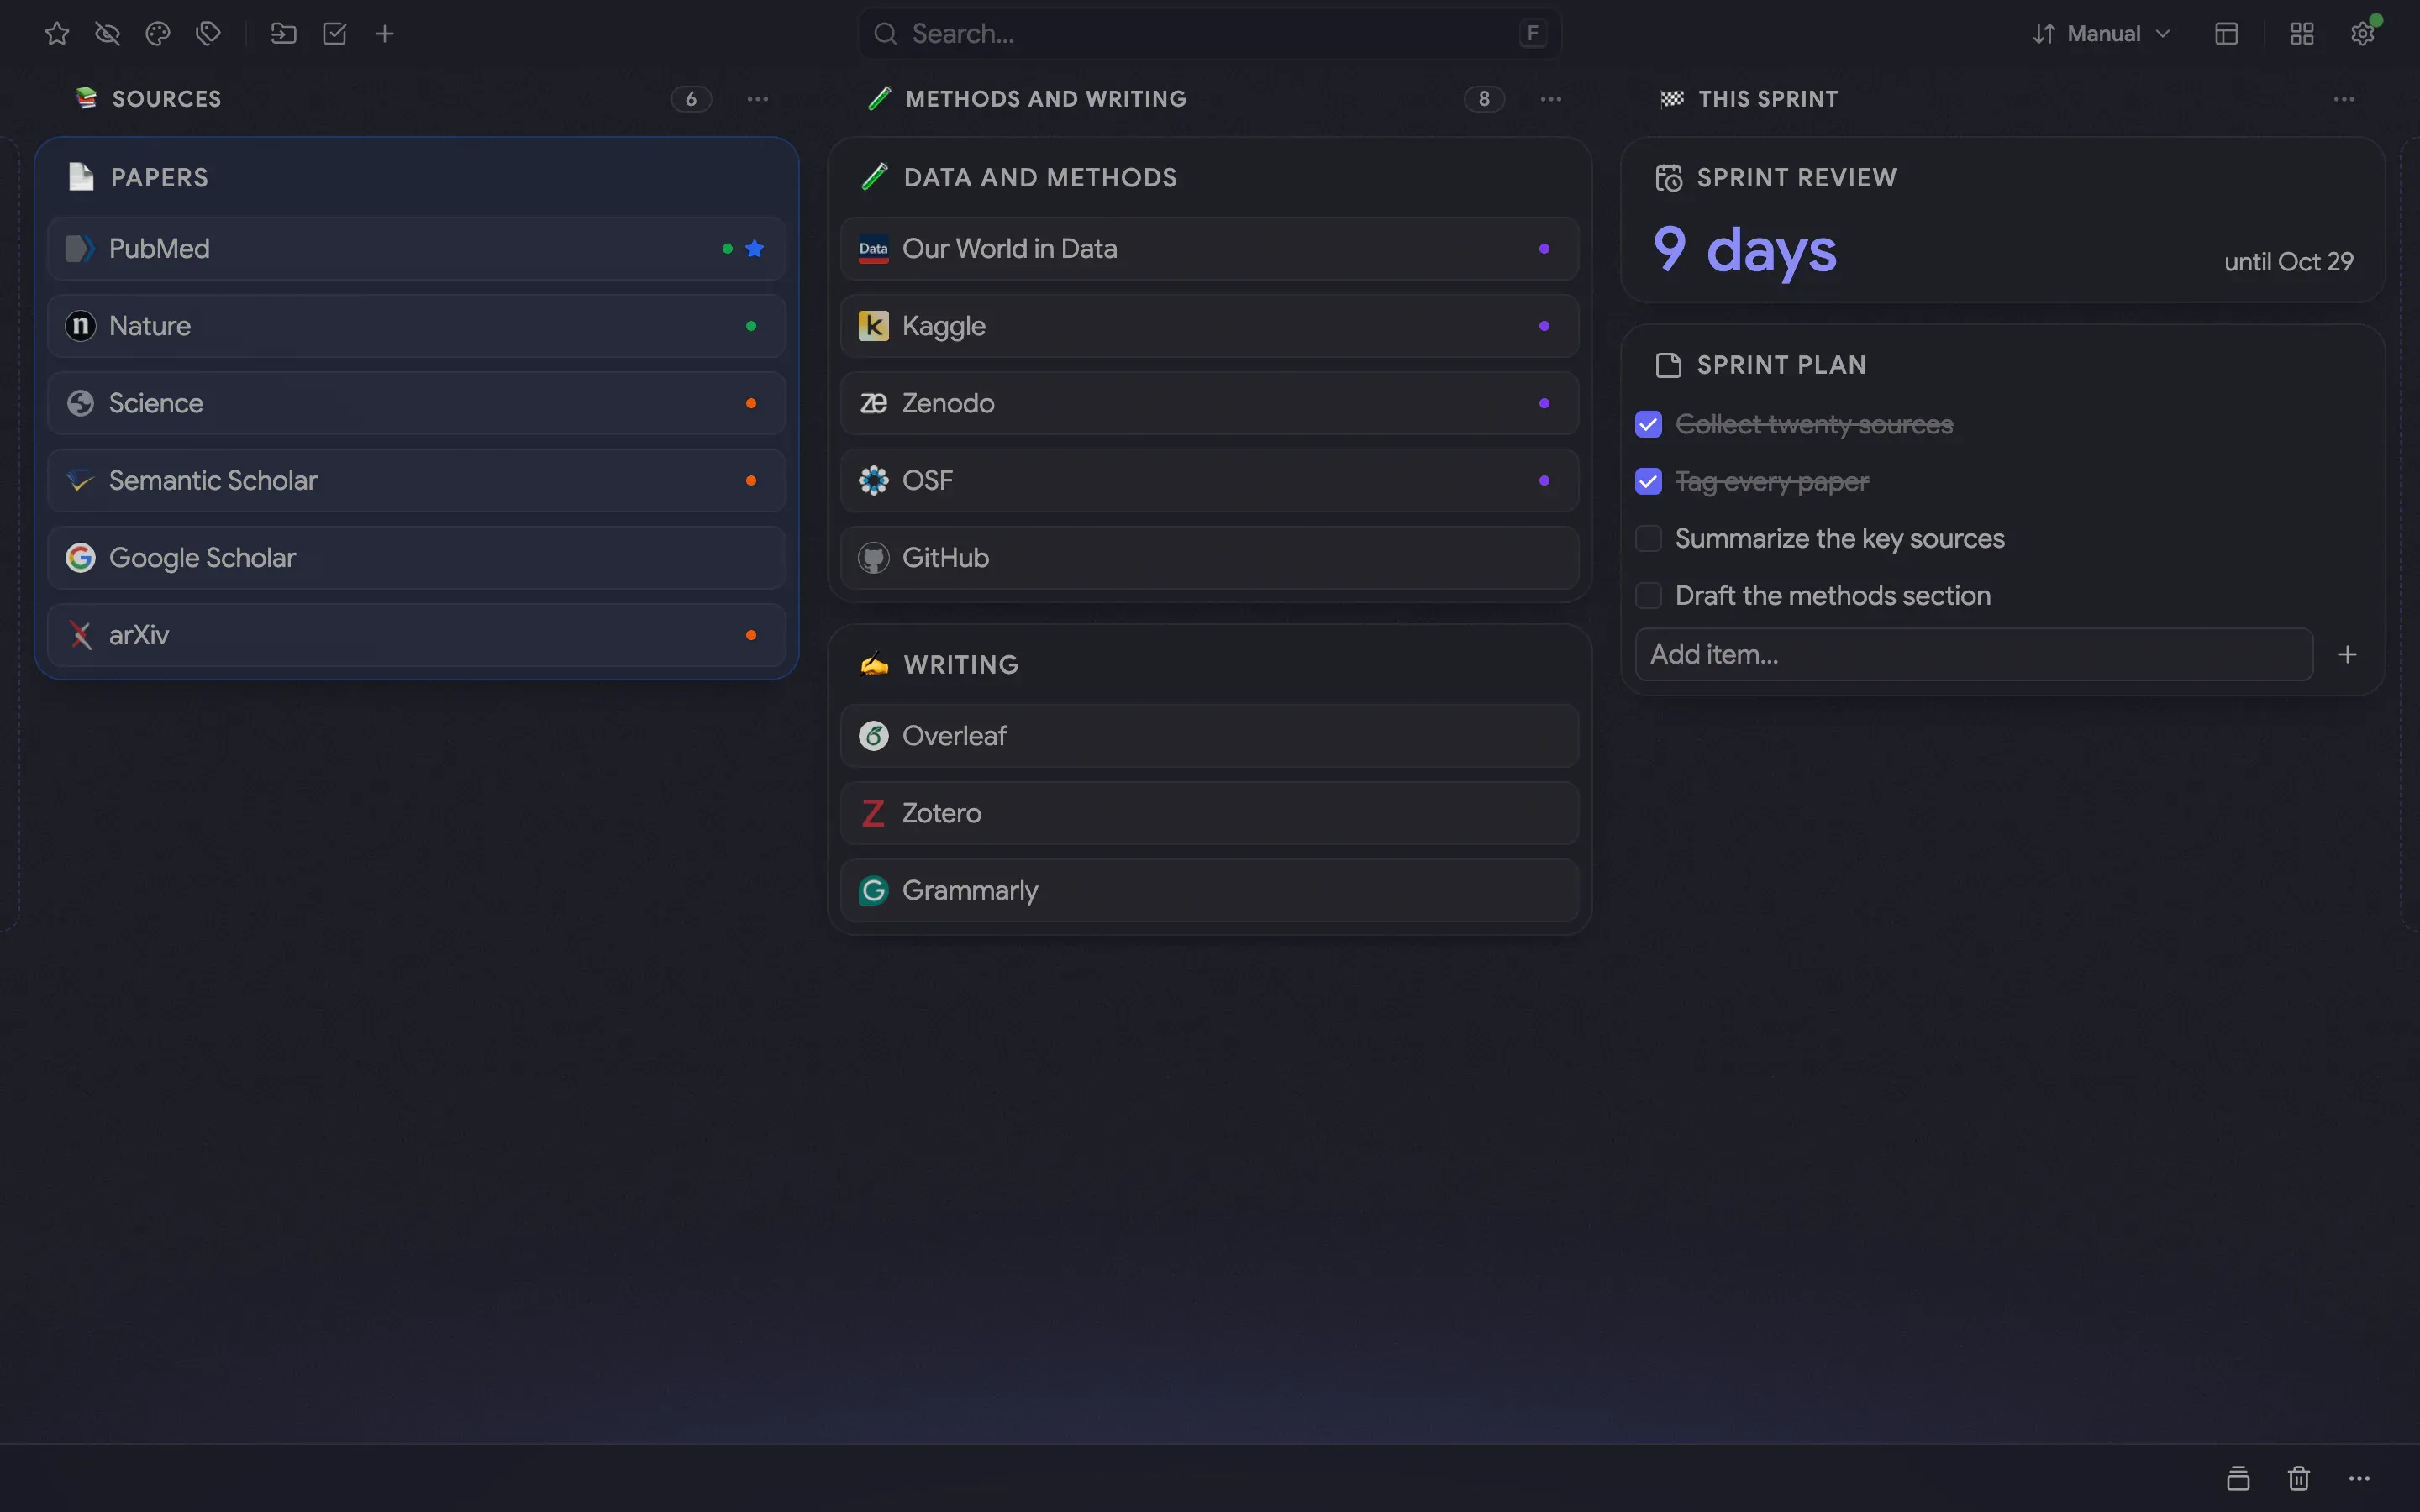Image resolution: width=2420 pixels, height=1512 pixels.
Task: Click the plus button beside Add item
Action: click(2347, 654)
